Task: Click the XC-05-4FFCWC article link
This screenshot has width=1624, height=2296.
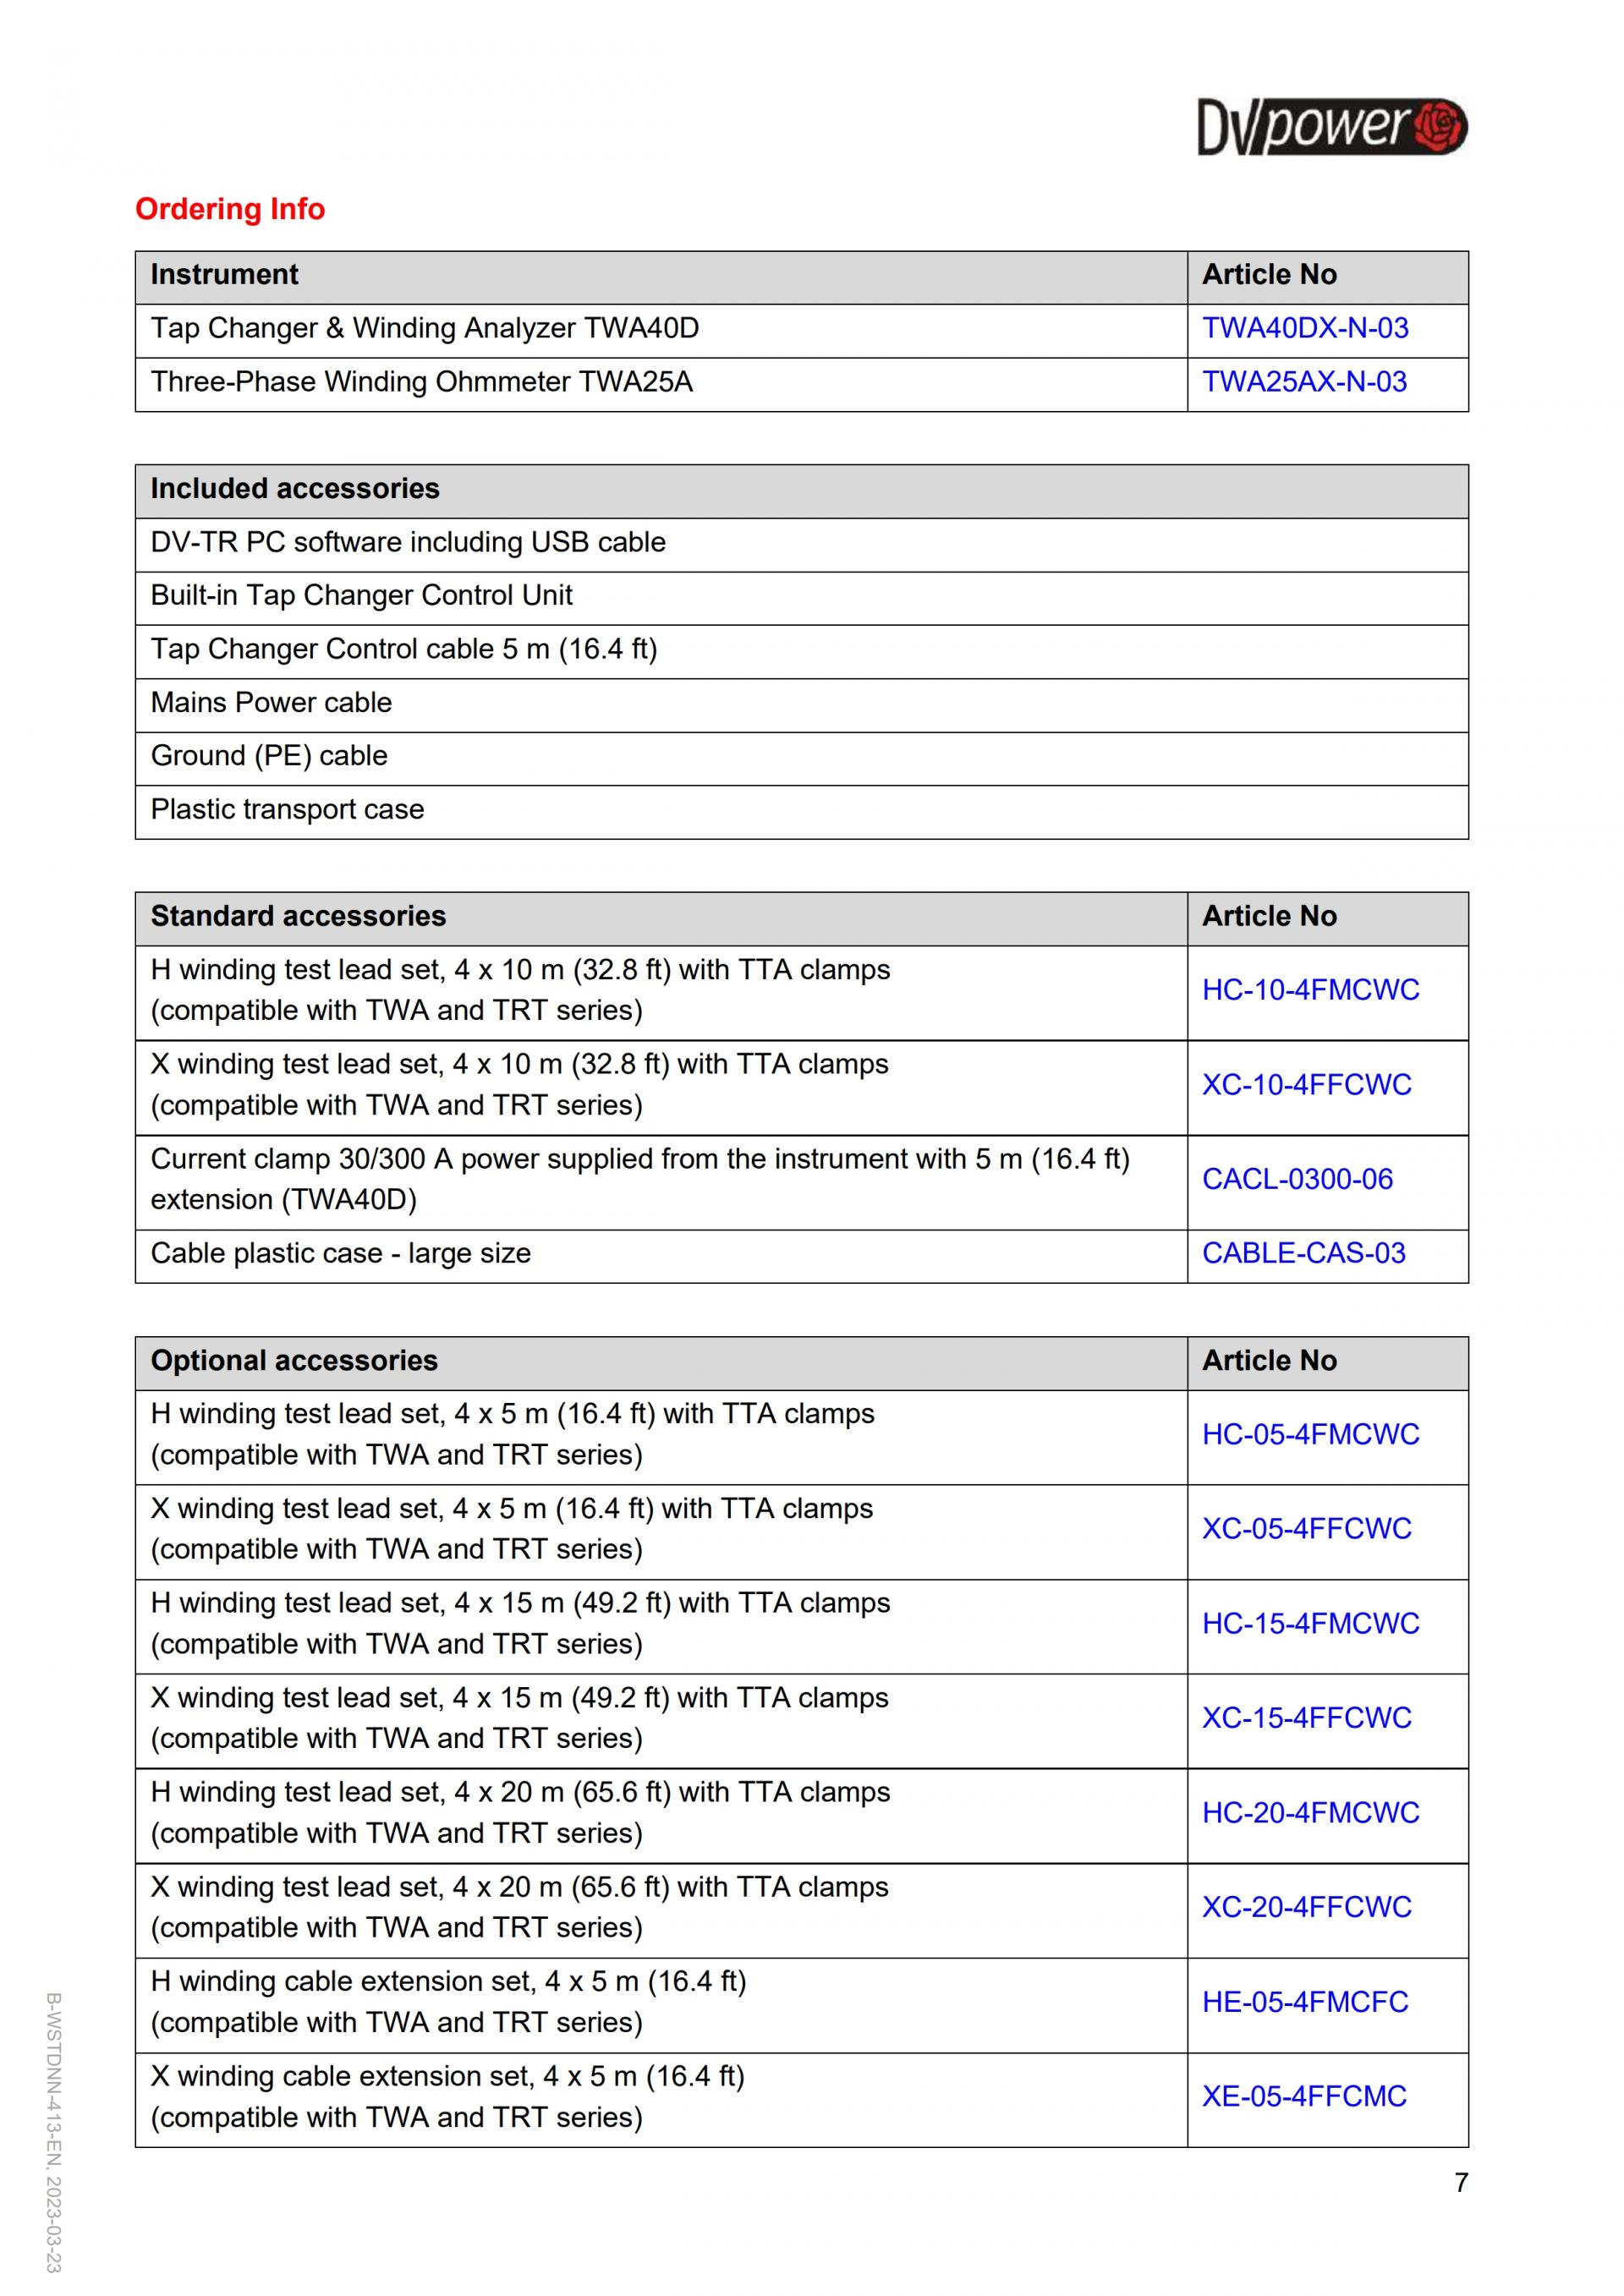Action: pos(1306,1528)
